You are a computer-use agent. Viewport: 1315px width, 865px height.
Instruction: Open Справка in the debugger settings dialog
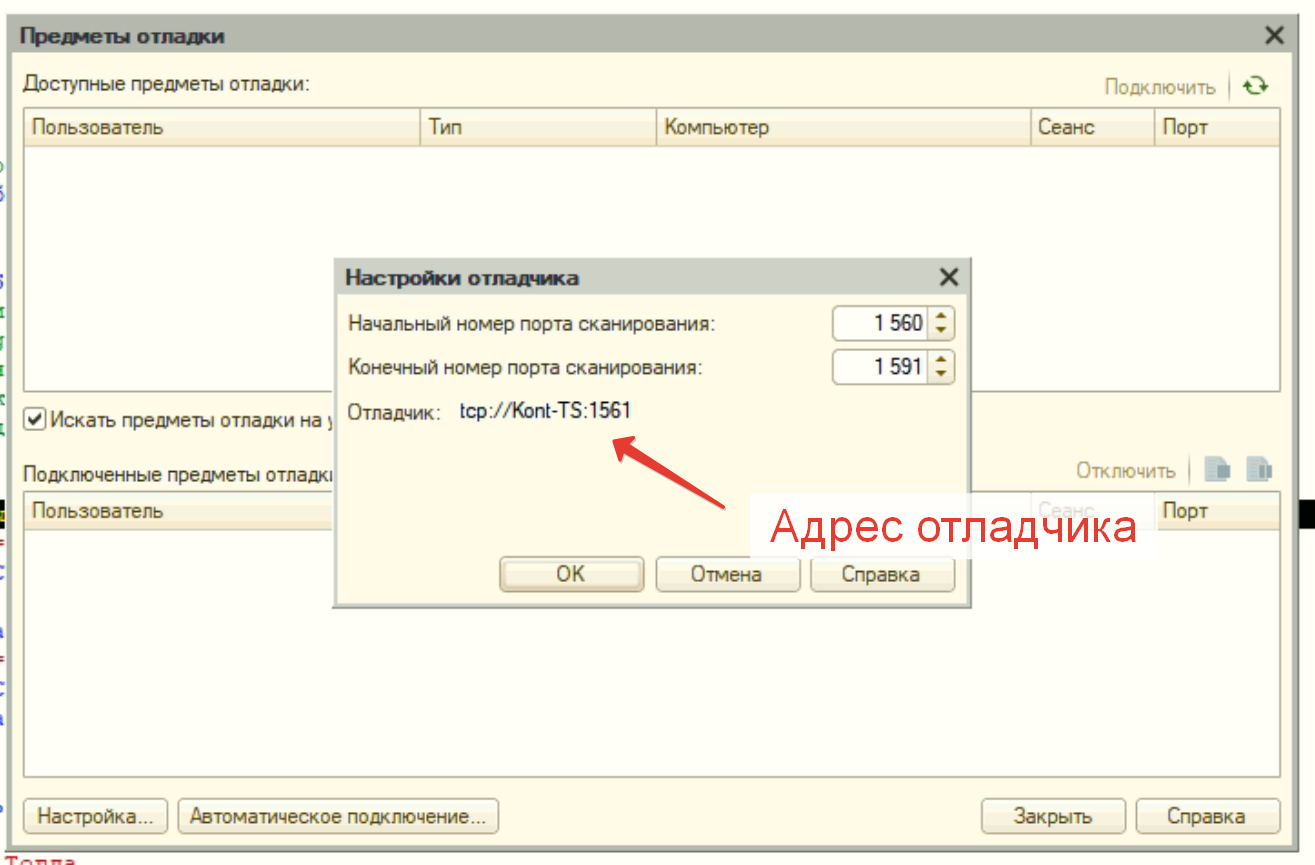pyautogui.click(x=881, y=574)
